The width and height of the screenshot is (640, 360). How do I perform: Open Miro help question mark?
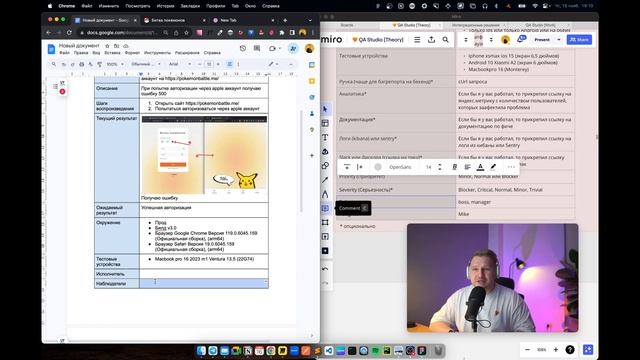(570, 349)
